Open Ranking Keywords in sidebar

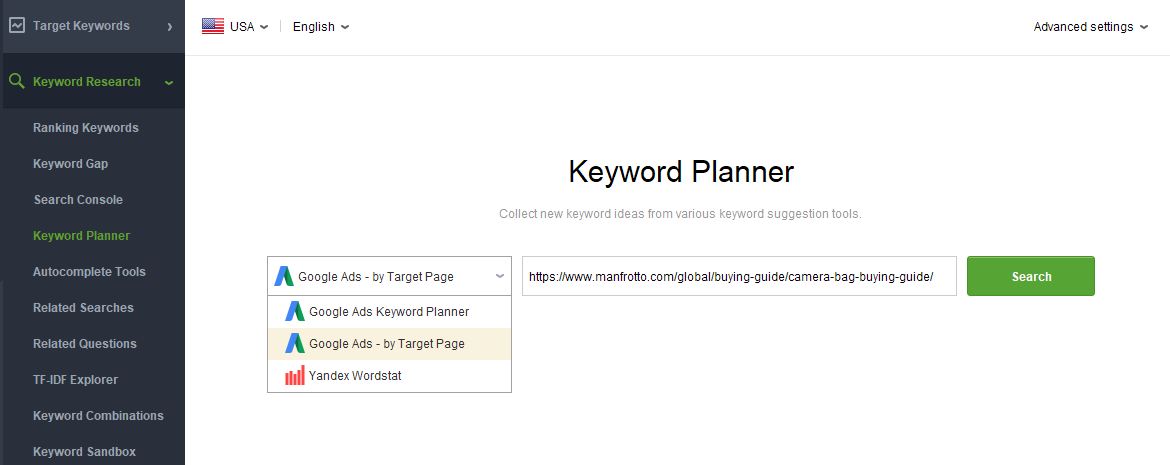click(x=86, y=128)
